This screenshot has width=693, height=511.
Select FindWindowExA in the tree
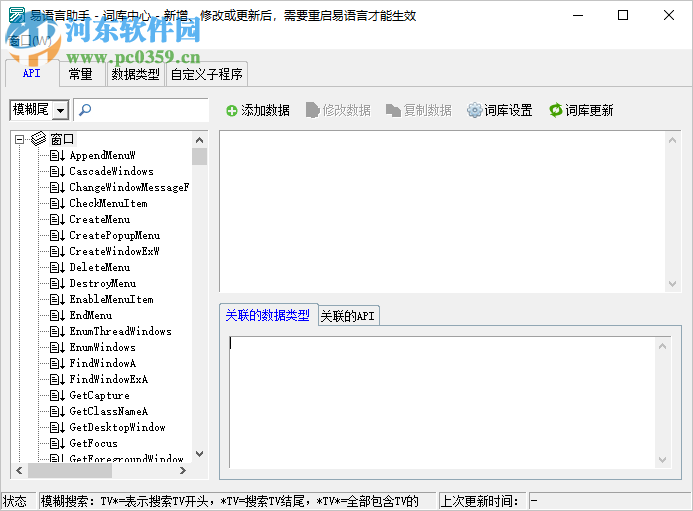pos(109,379)
